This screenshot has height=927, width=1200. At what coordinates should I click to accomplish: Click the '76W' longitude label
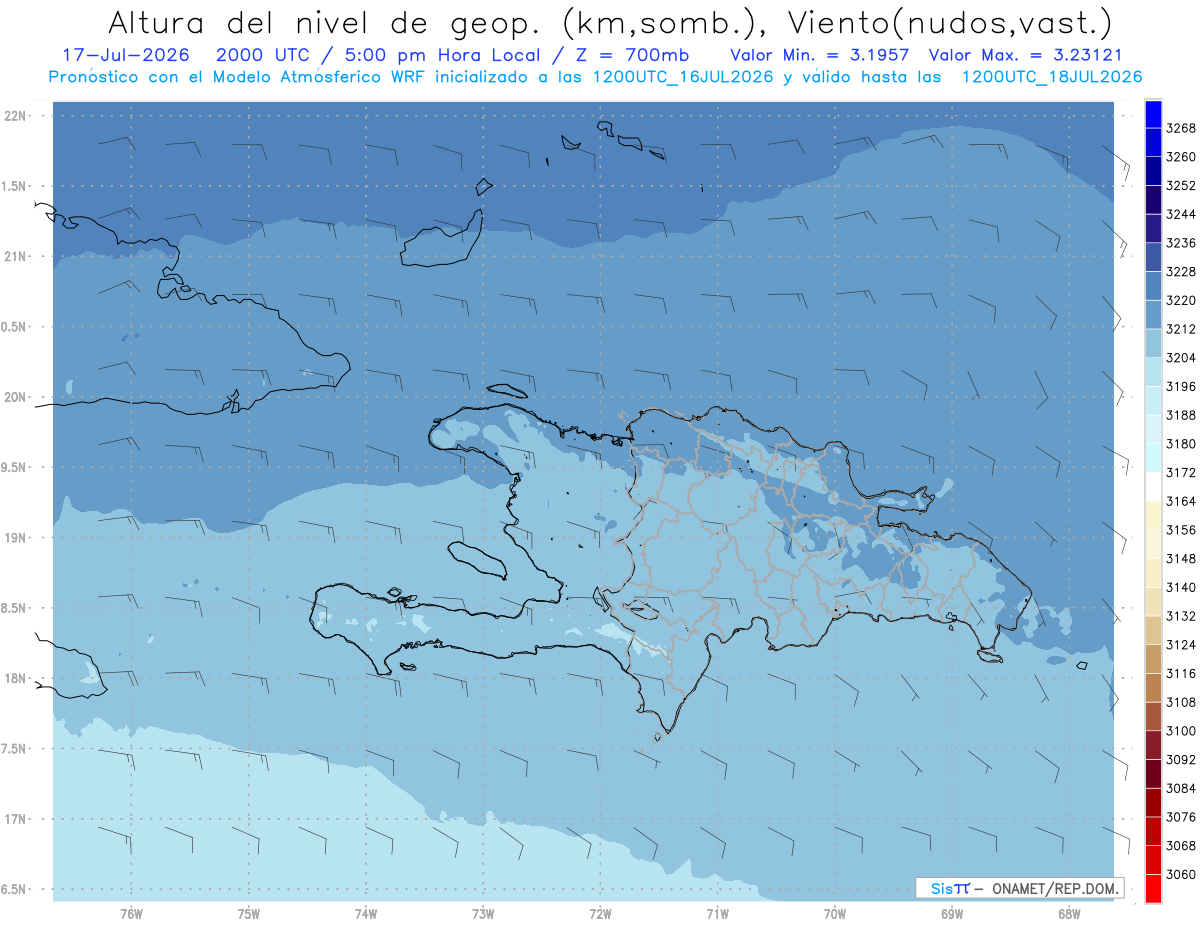[131, 913]
